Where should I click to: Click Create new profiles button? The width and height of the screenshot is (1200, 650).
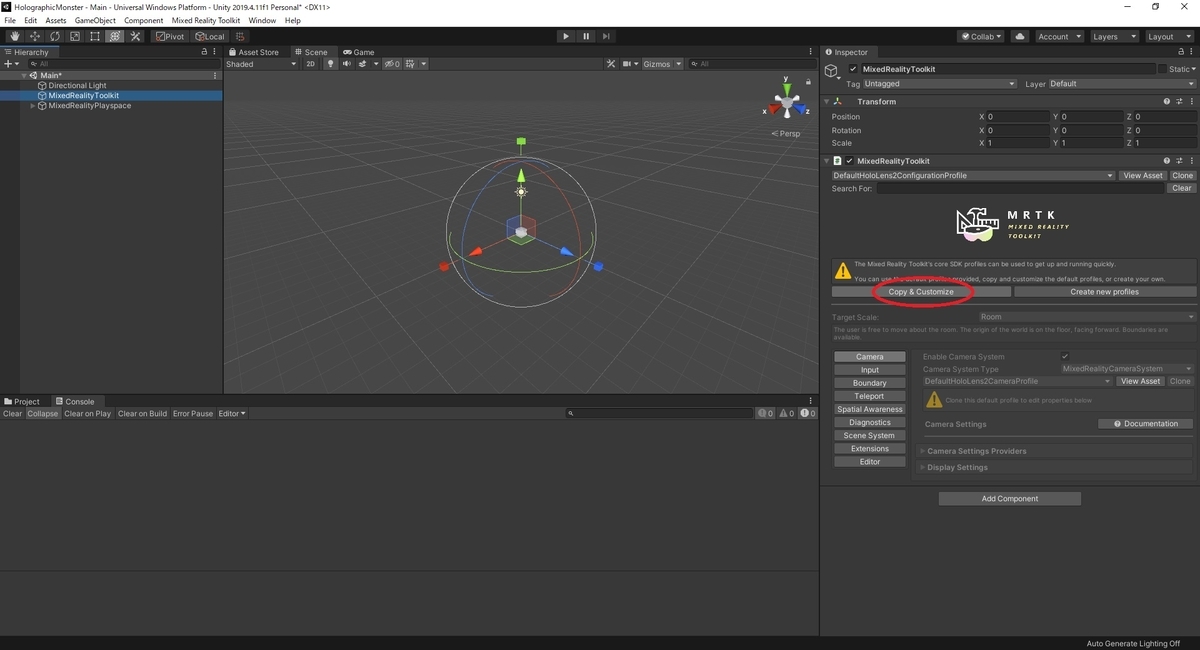pos(1105,292)
